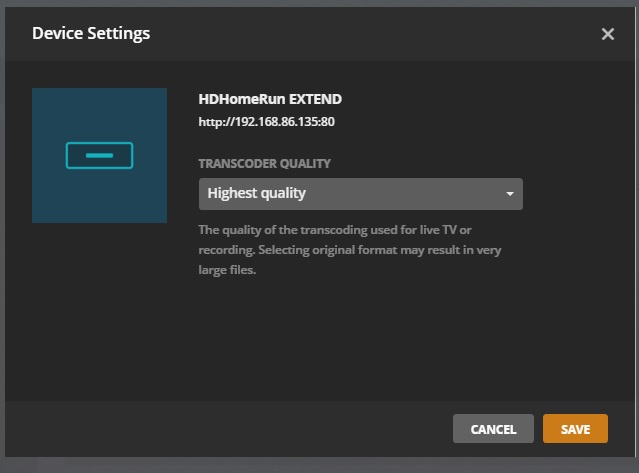
Task: Click the HDHomeRun tuner device icon
Action: pyautogui.click(x=99, y=155)
